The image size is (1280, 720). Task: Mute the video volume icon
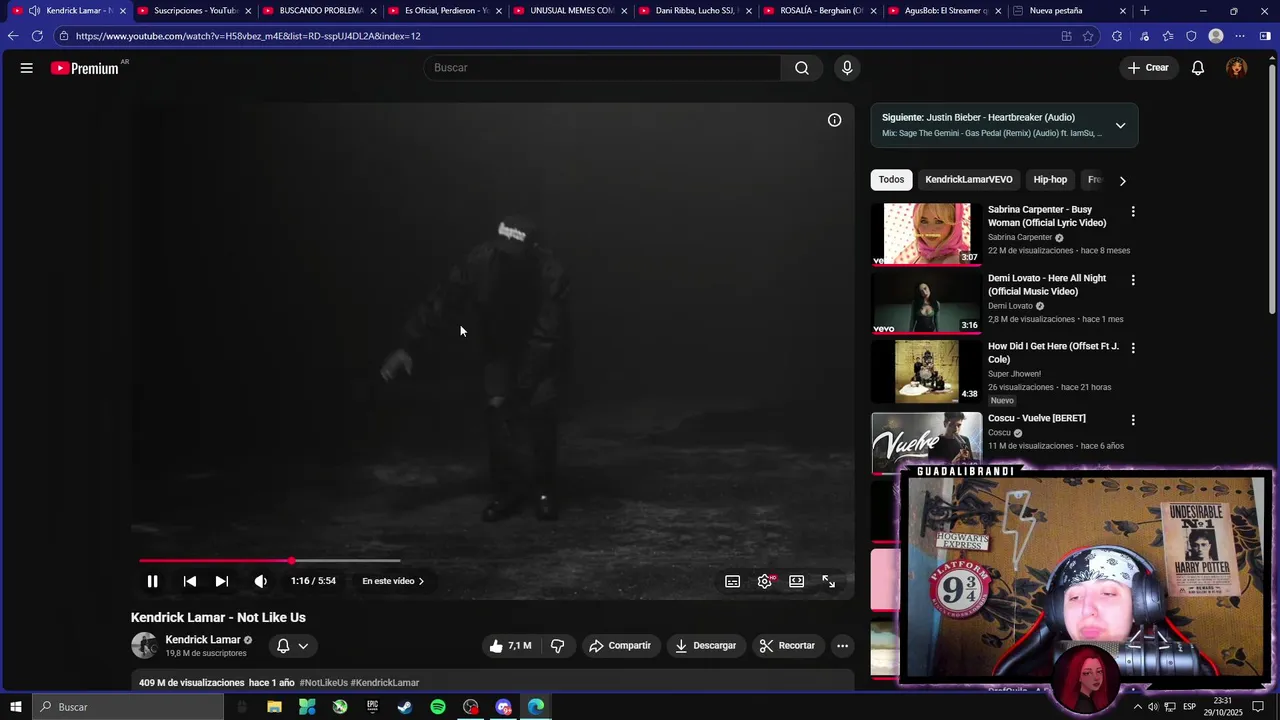coord(261,581)
